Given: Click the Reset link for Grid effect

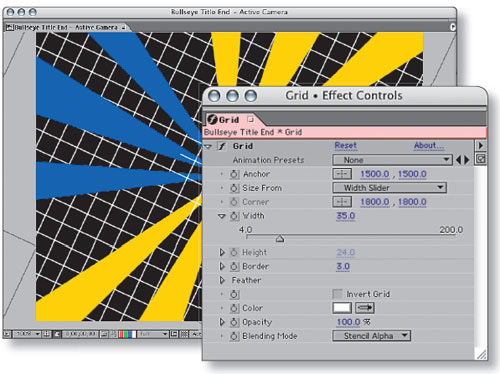Looking at the screenshot, I should (345, 146).
